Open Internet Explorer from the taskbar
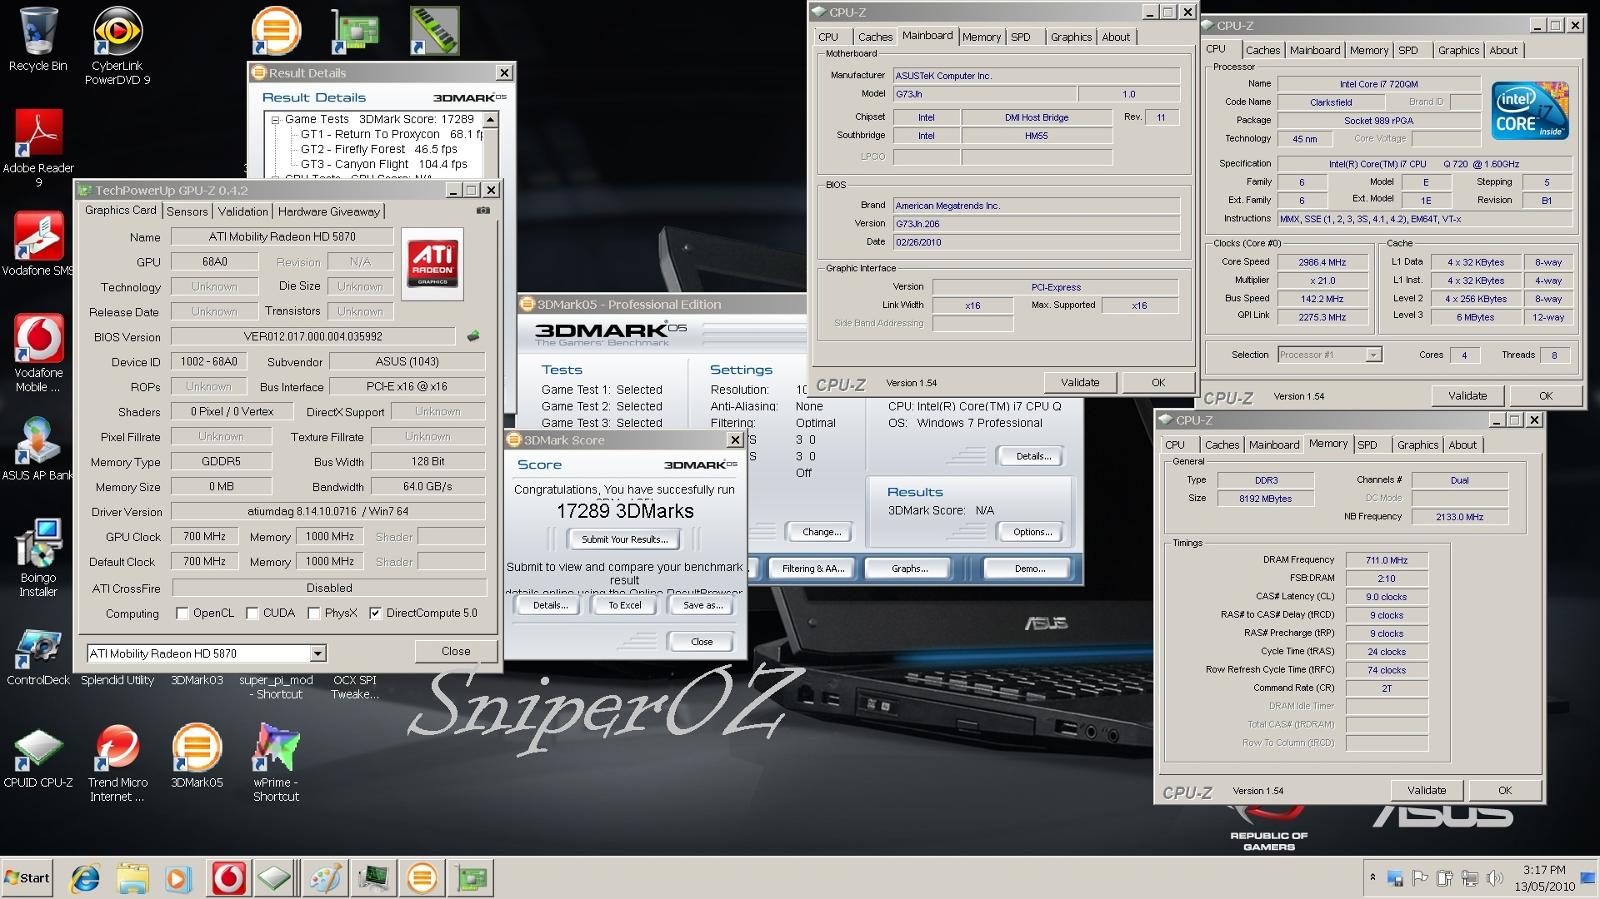This screenshot has width=1600, height=899. (86, 879)
